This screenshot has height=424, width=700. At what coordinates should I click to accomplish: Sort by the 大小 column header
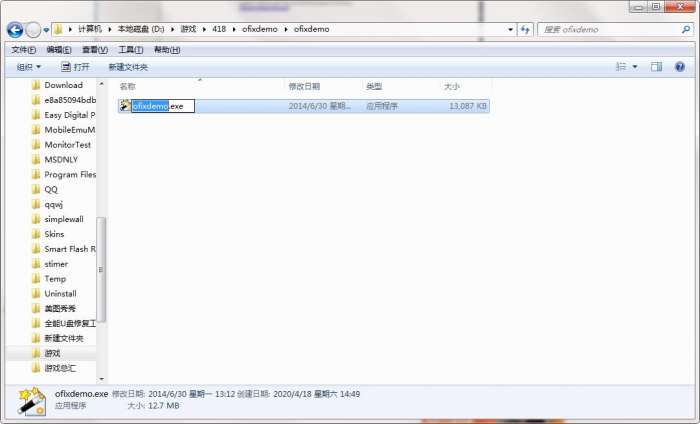click(x=451, y=87)
